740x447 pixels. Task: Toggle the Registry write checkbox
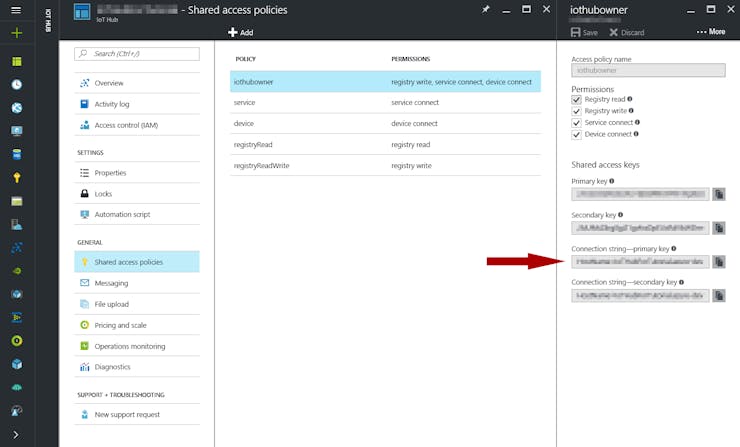tap(576, 111)
